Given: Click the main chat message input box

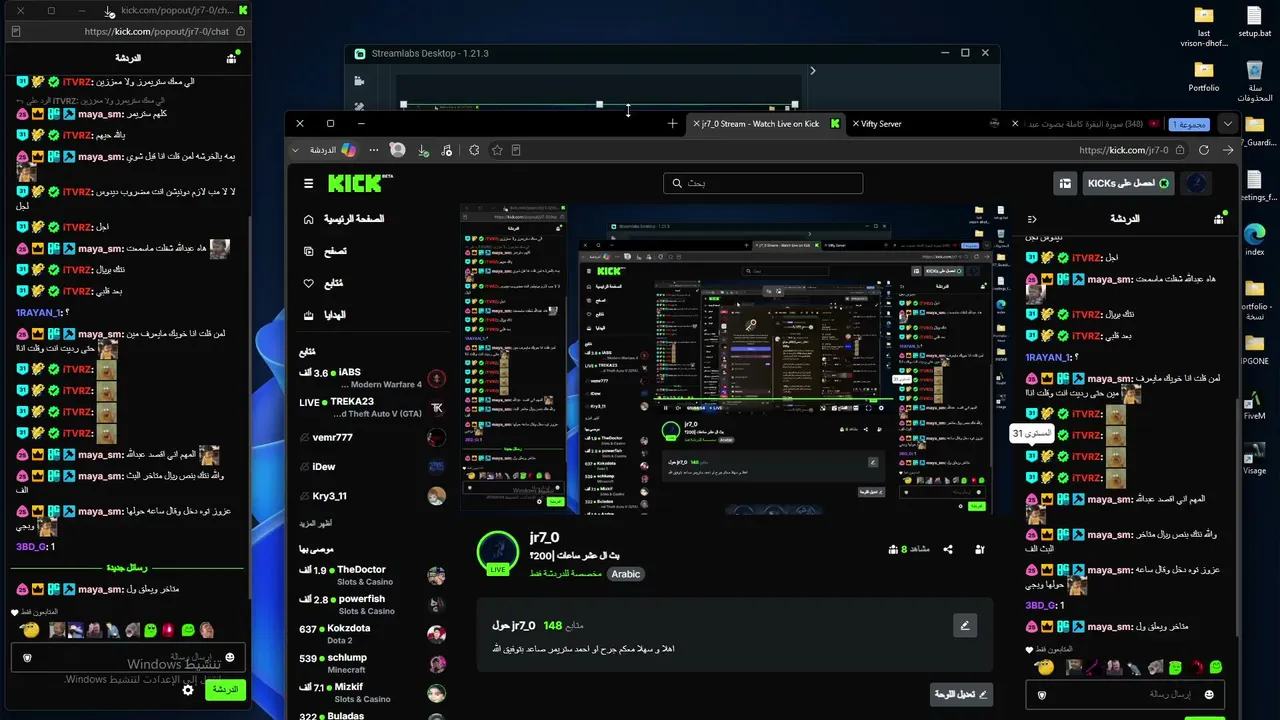Looking at the screenshot, I should tap(1125, 695).
